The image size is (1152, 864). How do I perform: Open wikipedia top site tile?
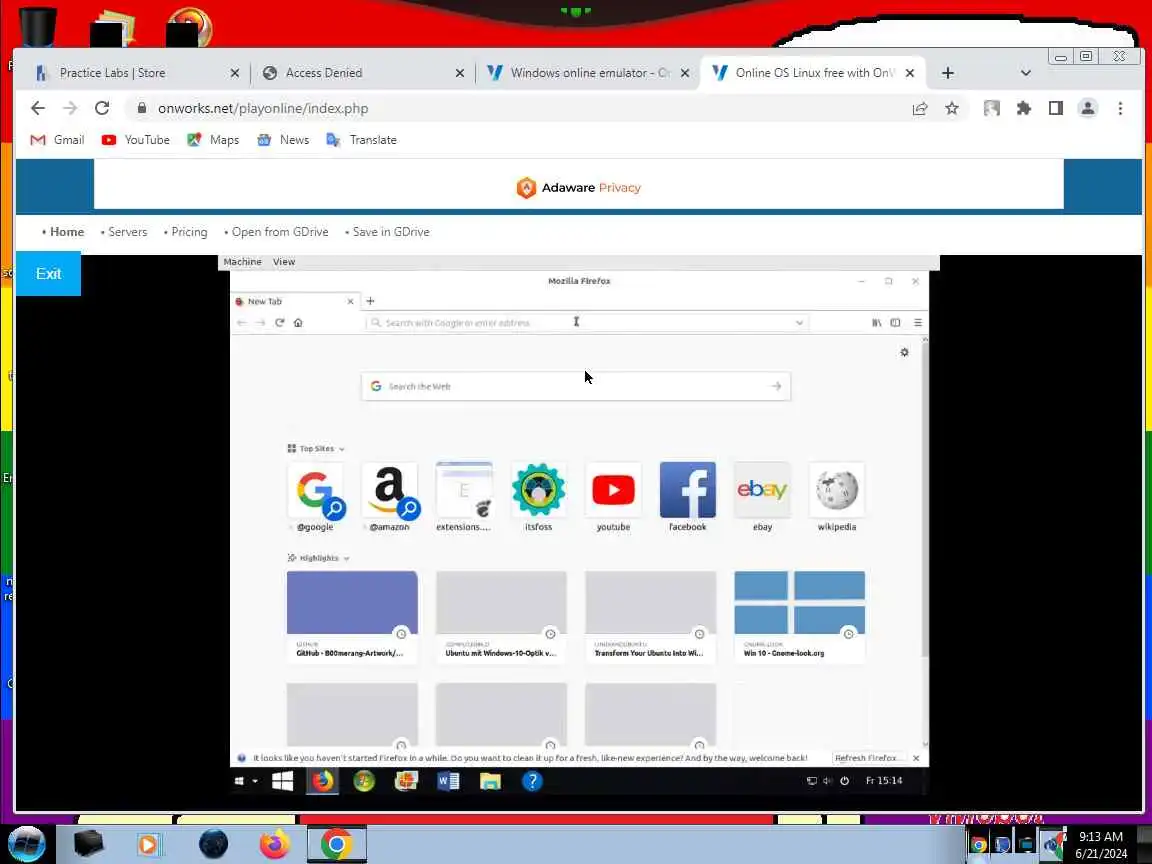837,497
